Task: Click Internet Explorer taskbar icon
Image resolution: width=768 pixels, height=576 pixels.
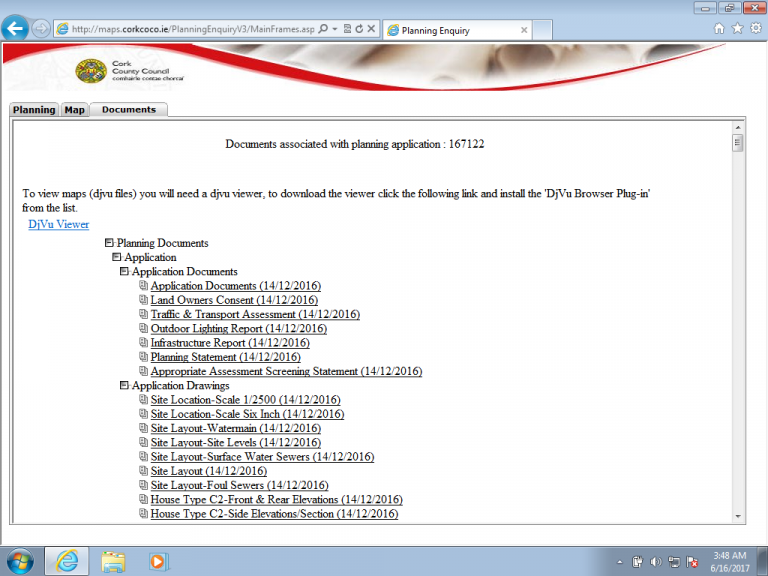Action: pyautogui.click(x=67, y=561)
